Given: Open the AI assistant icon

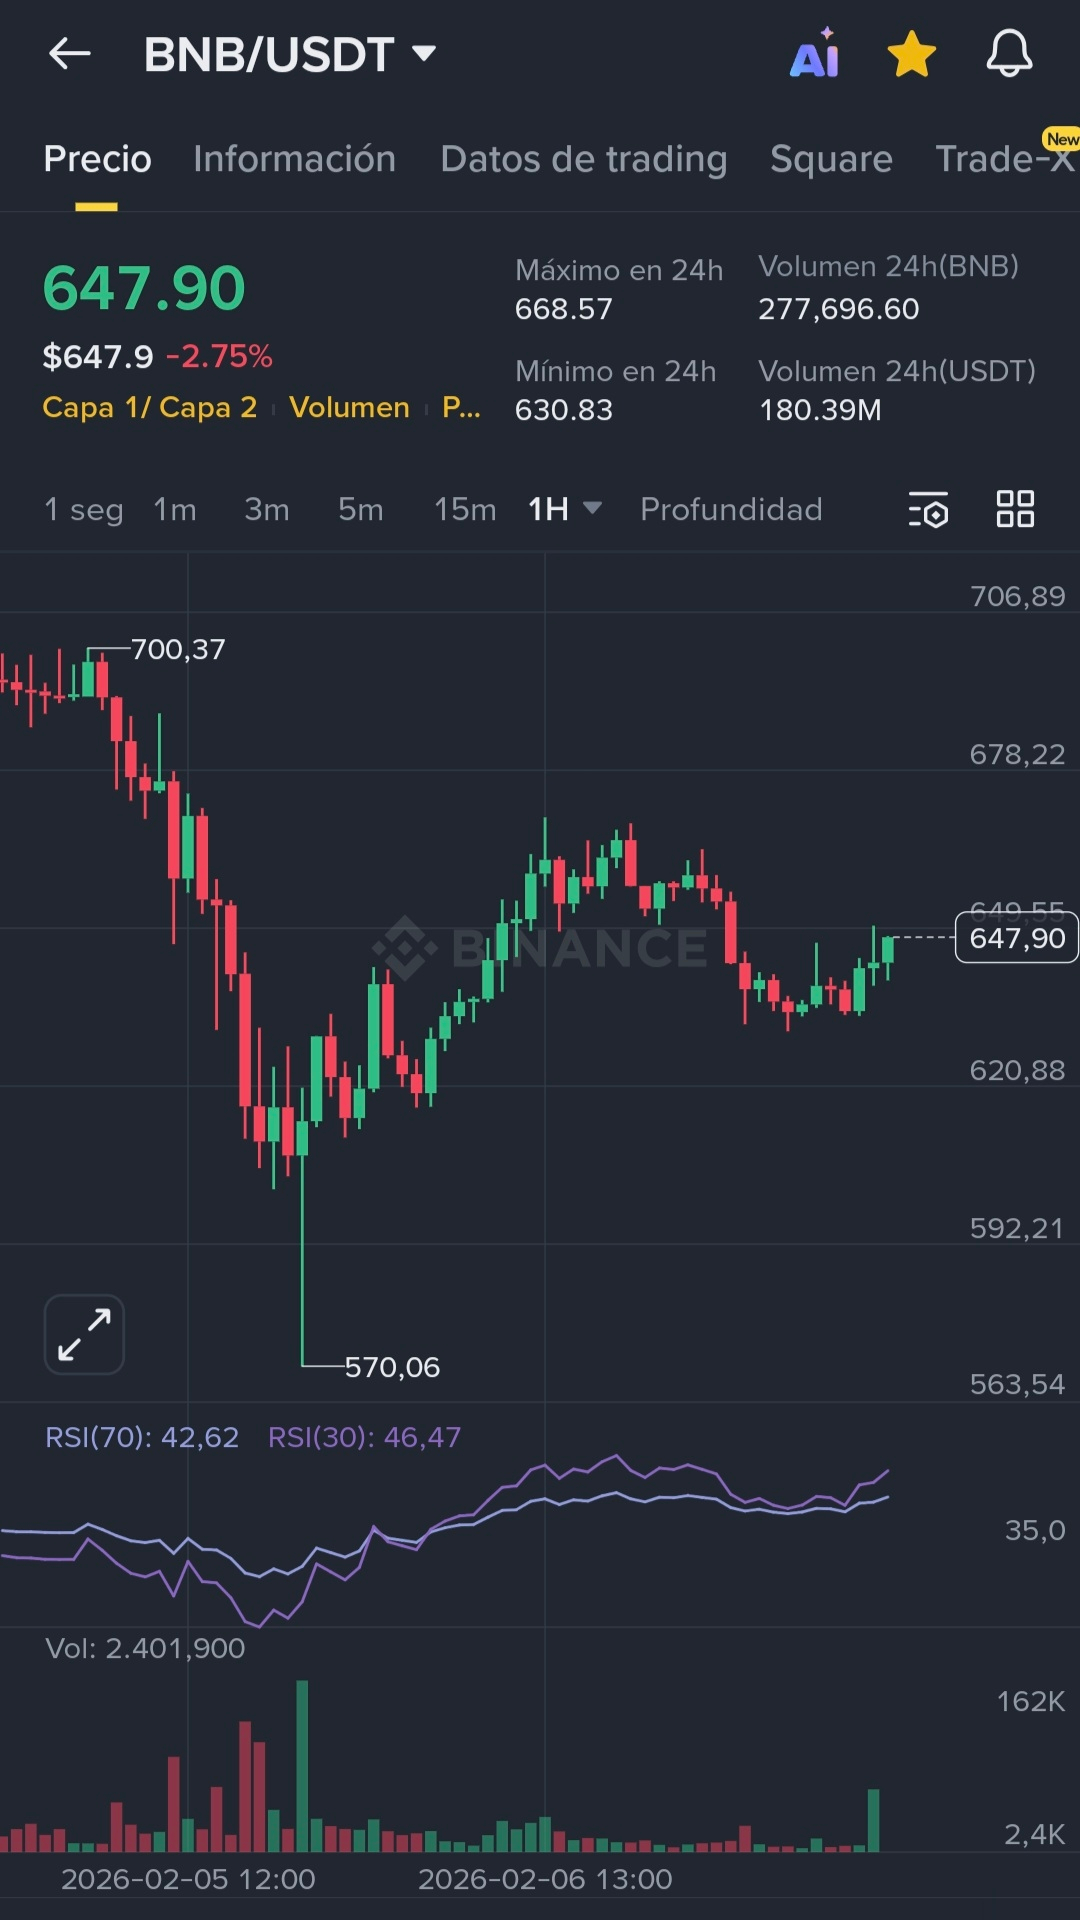Looking at the screenshot, I should pos(815,54).
